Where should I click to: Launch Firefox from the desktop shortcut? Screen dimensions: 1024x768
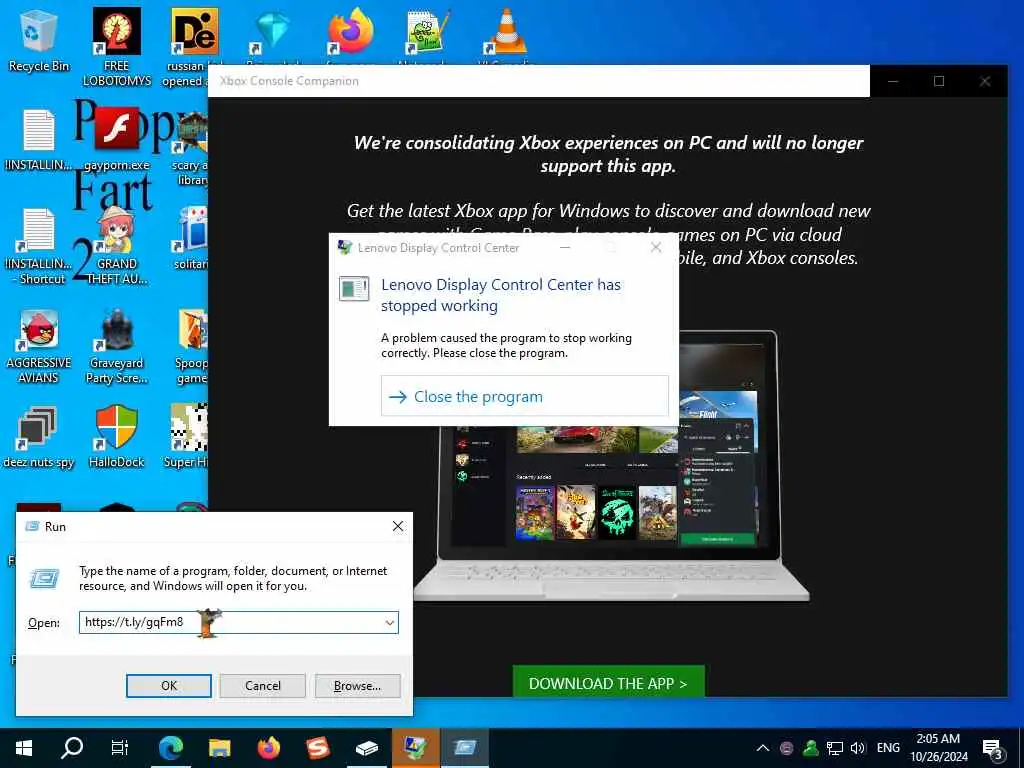pyautogui.click(x=350, y=31)
